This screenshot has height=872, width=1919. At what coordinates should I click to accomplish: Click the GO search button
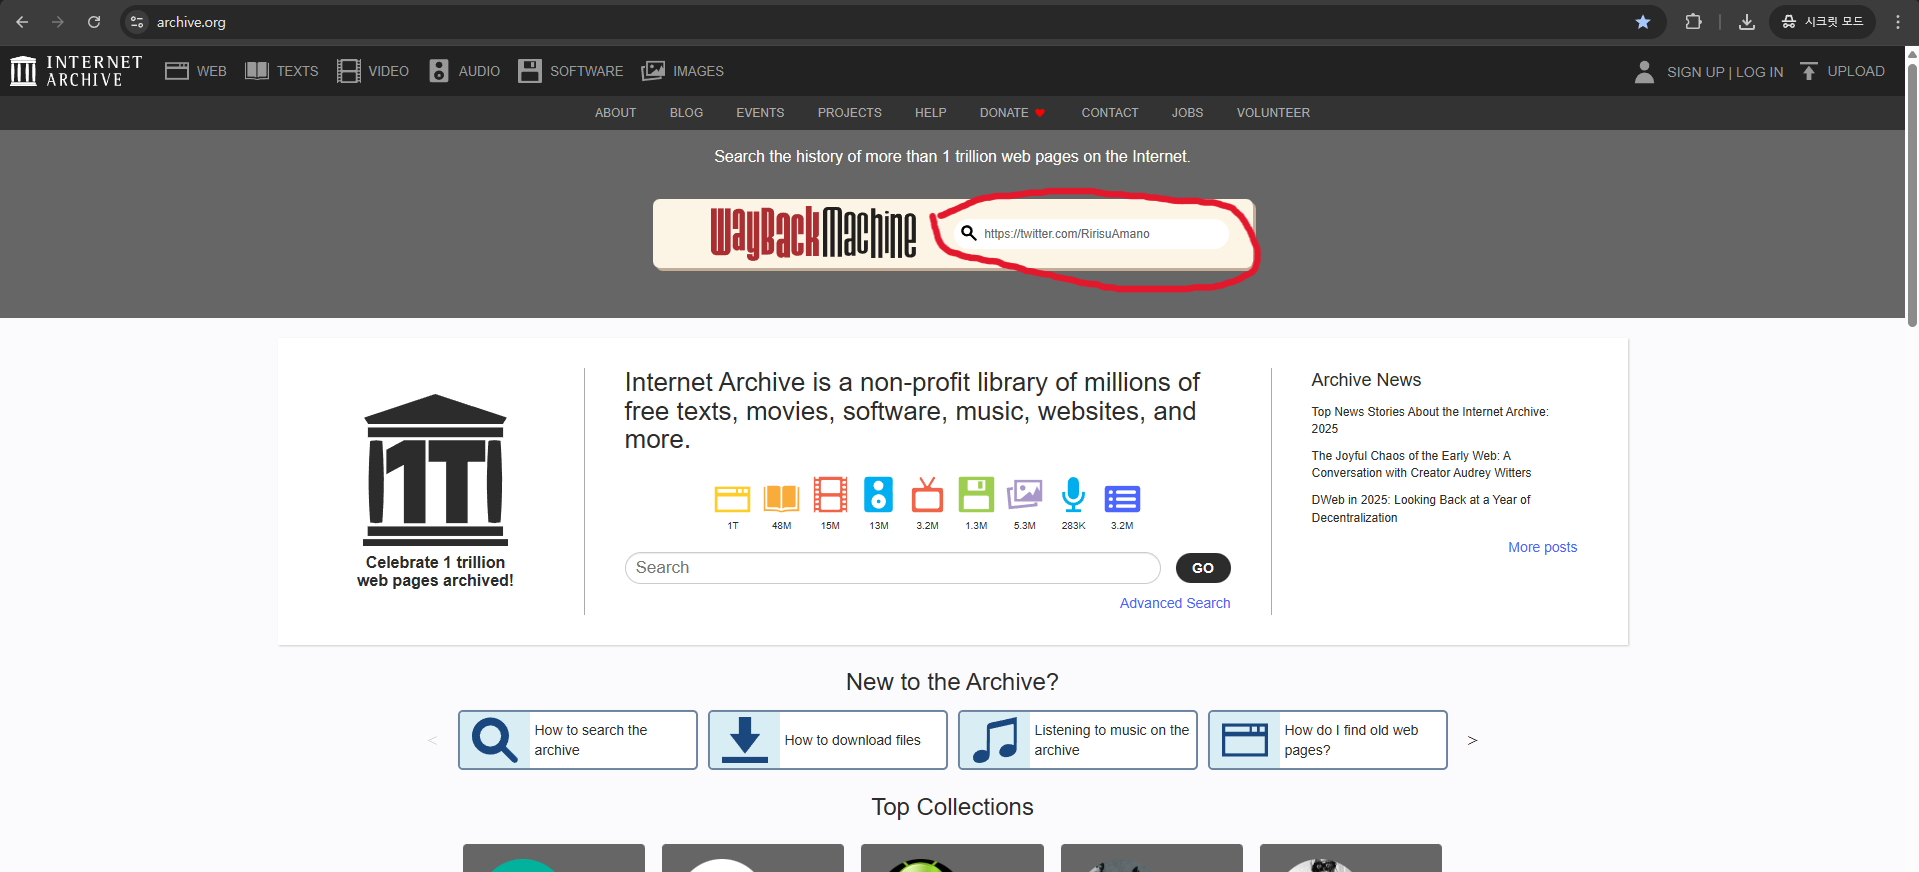click(1203, 568)
